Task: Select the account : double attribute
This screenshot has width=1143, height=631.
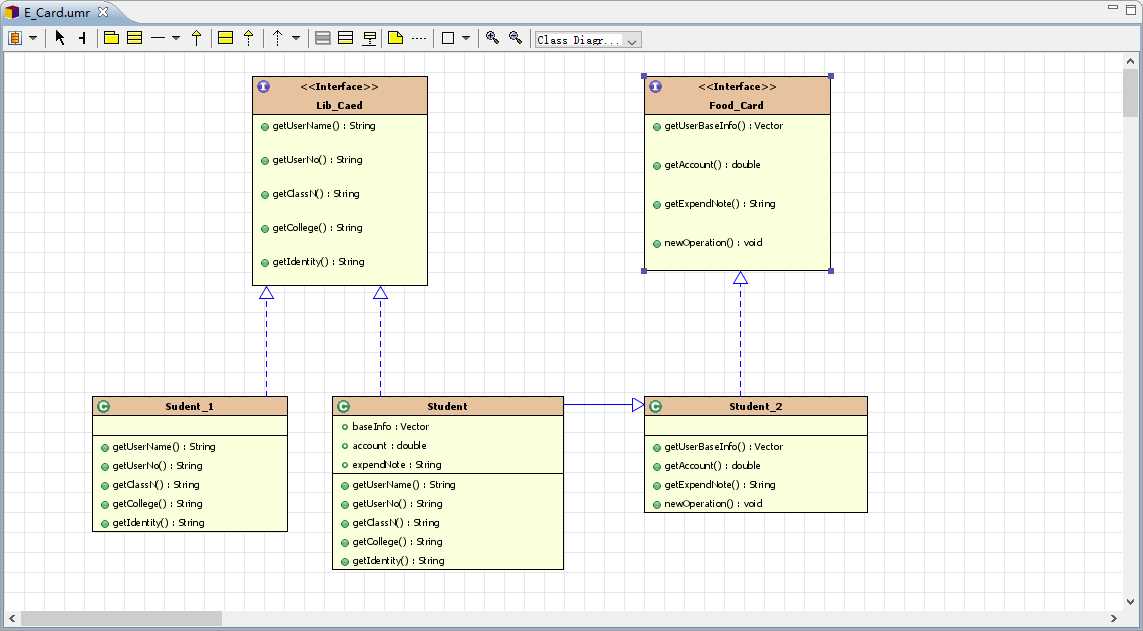Action: pos(383,446)
